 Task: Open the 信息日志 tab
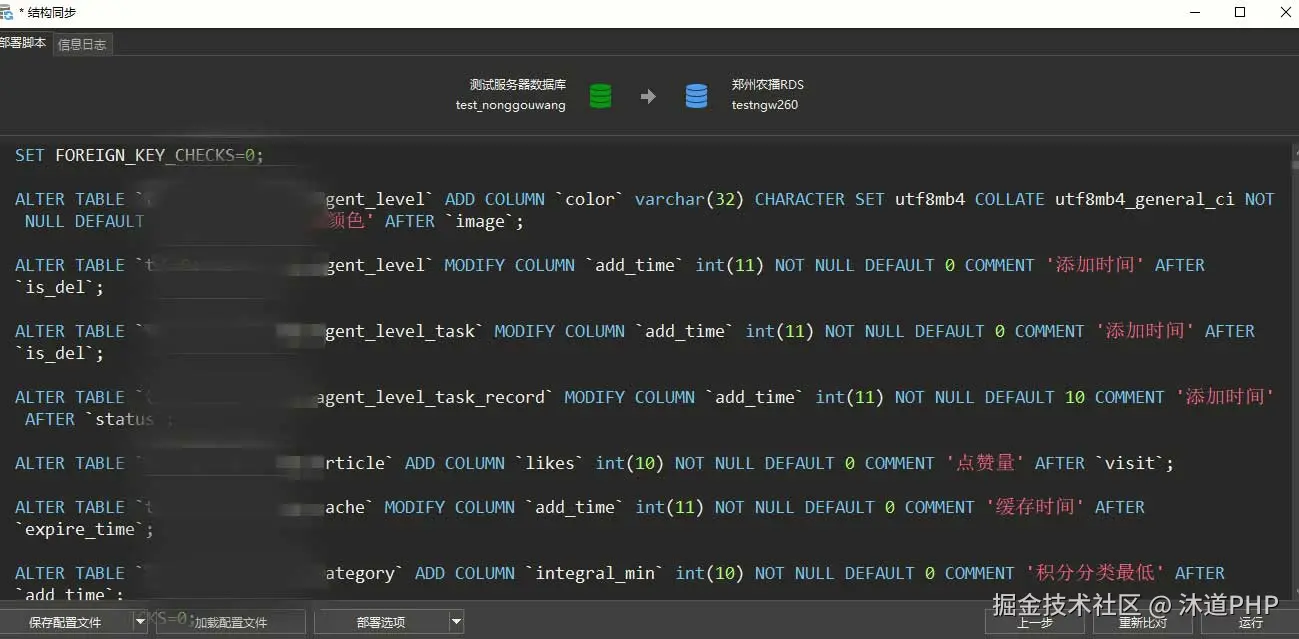tap(82, 44)
